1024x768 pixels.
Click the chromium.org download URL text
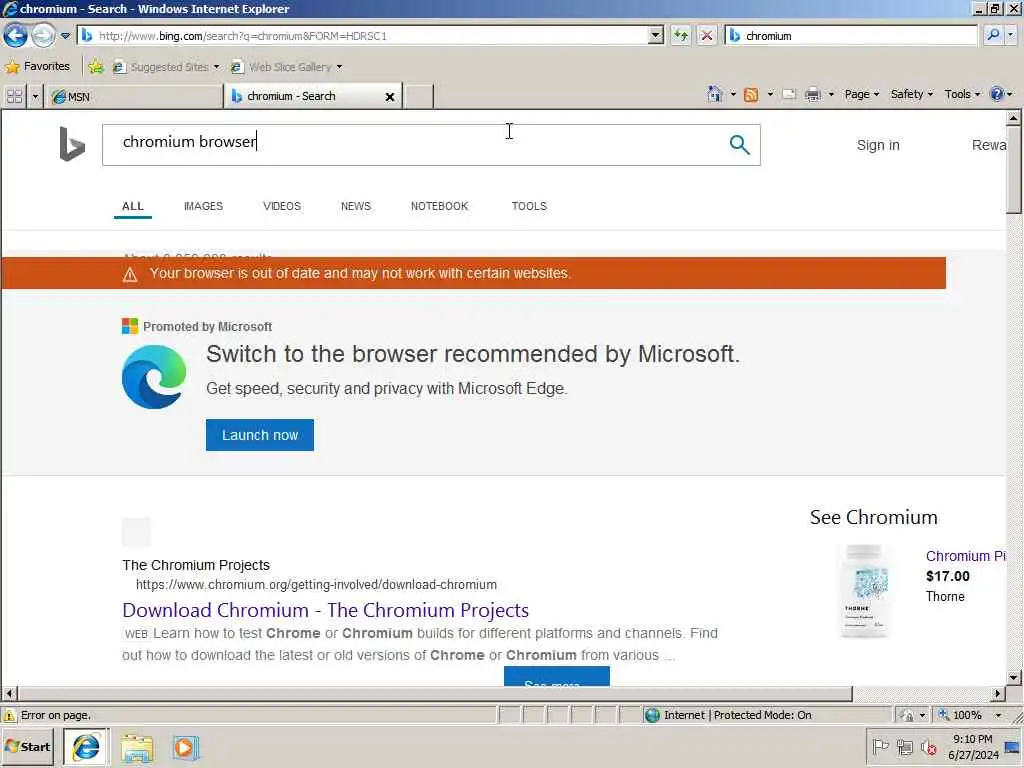[x=316, y=584]
